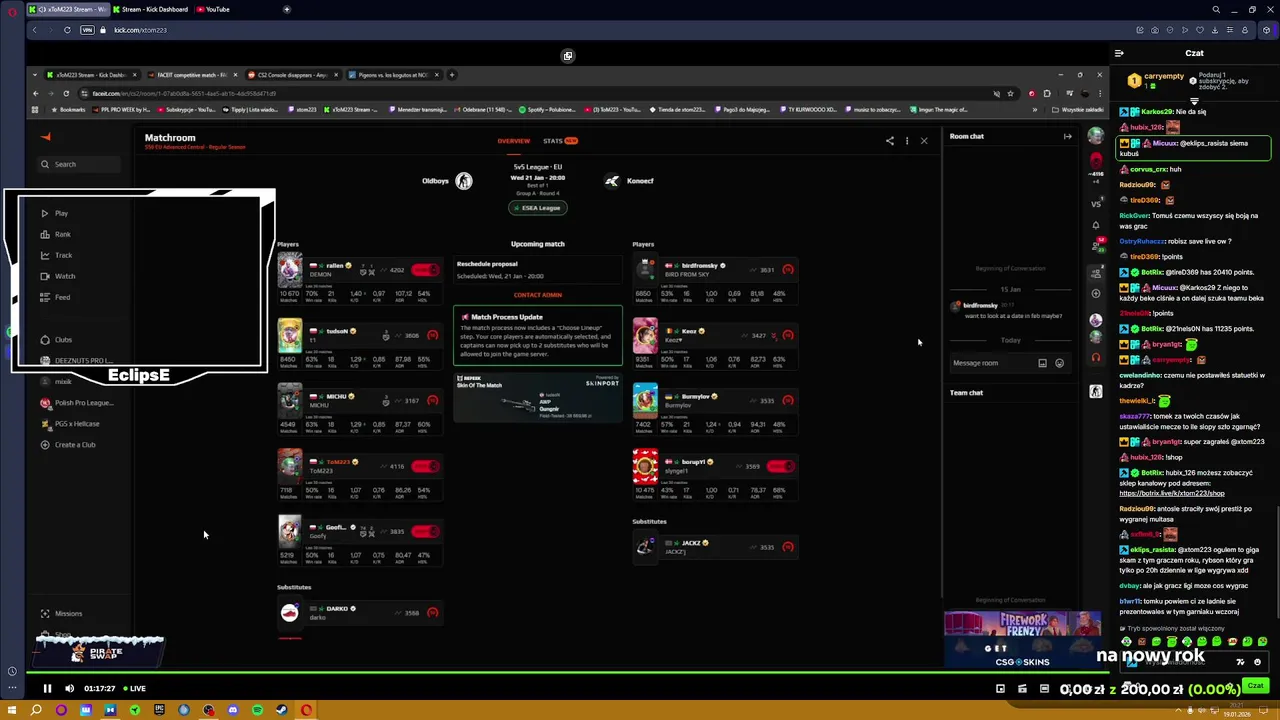Viewport: 1280px width, 720px height.
Task: Open botrix.live/k/xtom223/shop link in chat
Action: click(1171, 493)
